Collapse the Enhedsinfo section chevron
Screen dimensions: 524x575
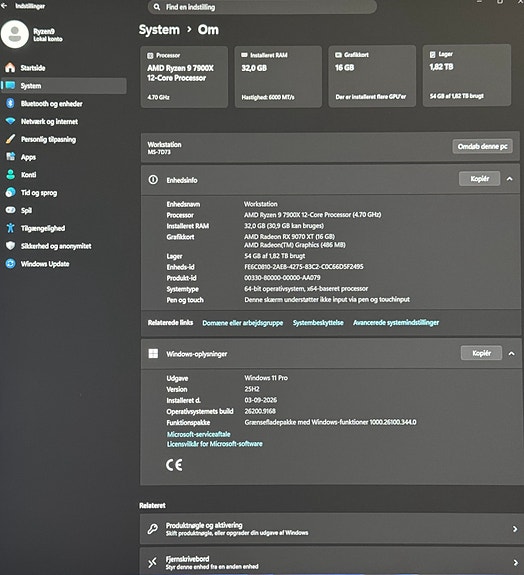pos(509,179)
